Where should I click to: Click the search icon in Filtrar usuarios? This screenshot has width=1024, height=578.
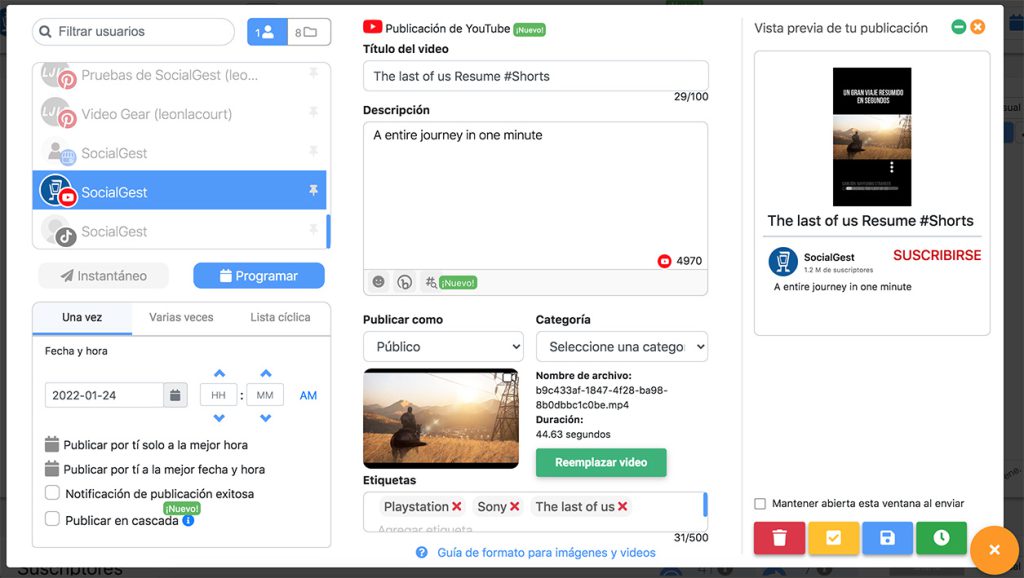45,31
